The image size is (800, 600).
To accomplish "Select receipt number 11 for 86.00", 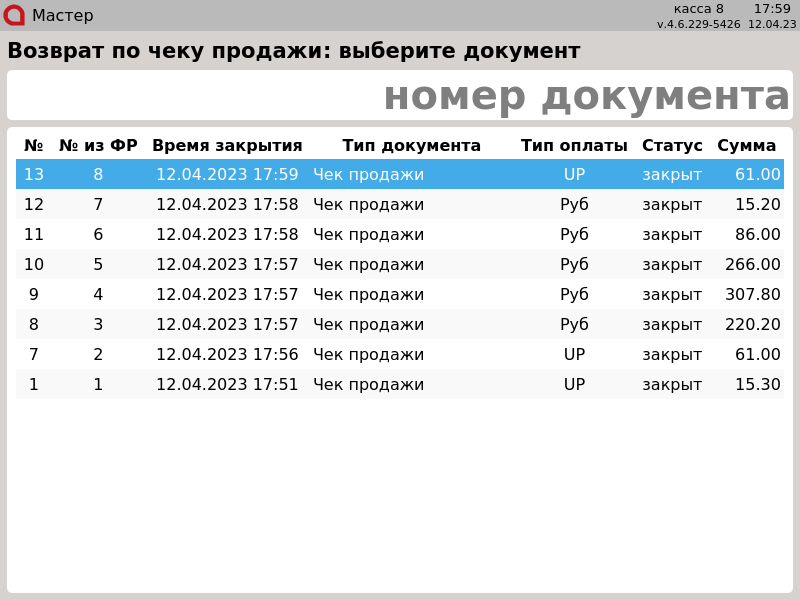I will point(400,235).
